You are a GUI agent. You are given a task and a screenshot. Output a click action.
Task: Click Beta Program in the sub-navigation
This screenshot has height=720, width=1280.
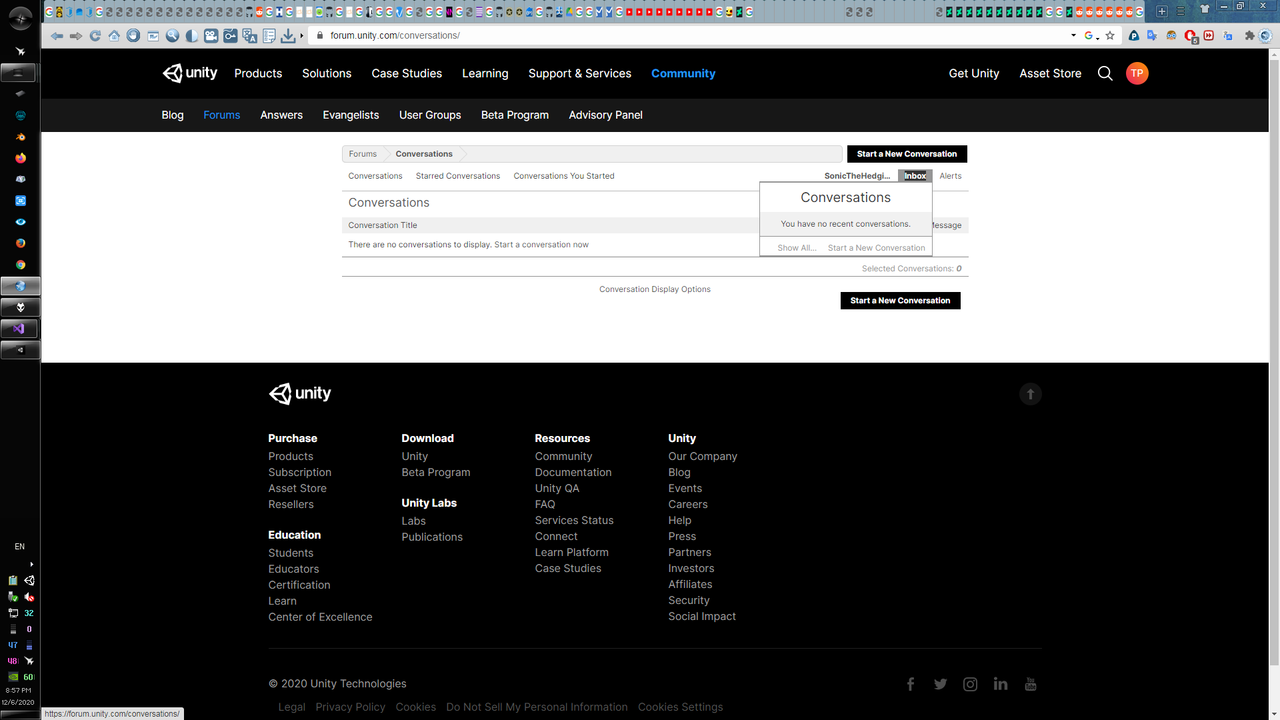pyautogui.click(x=515, y=115)
